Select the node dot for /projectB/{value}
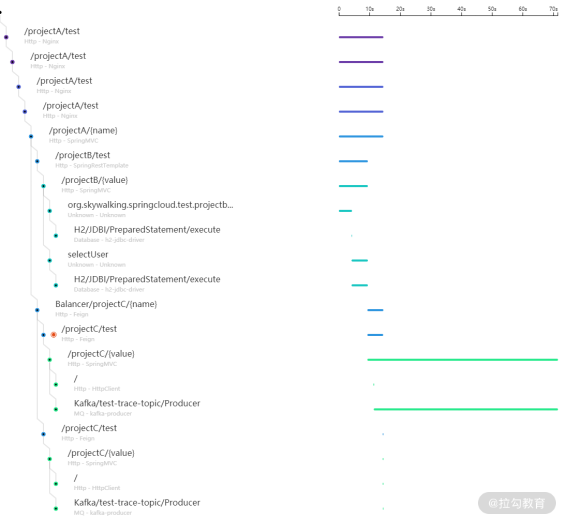This screenshot has width=564, height=521. click(43, 186)
